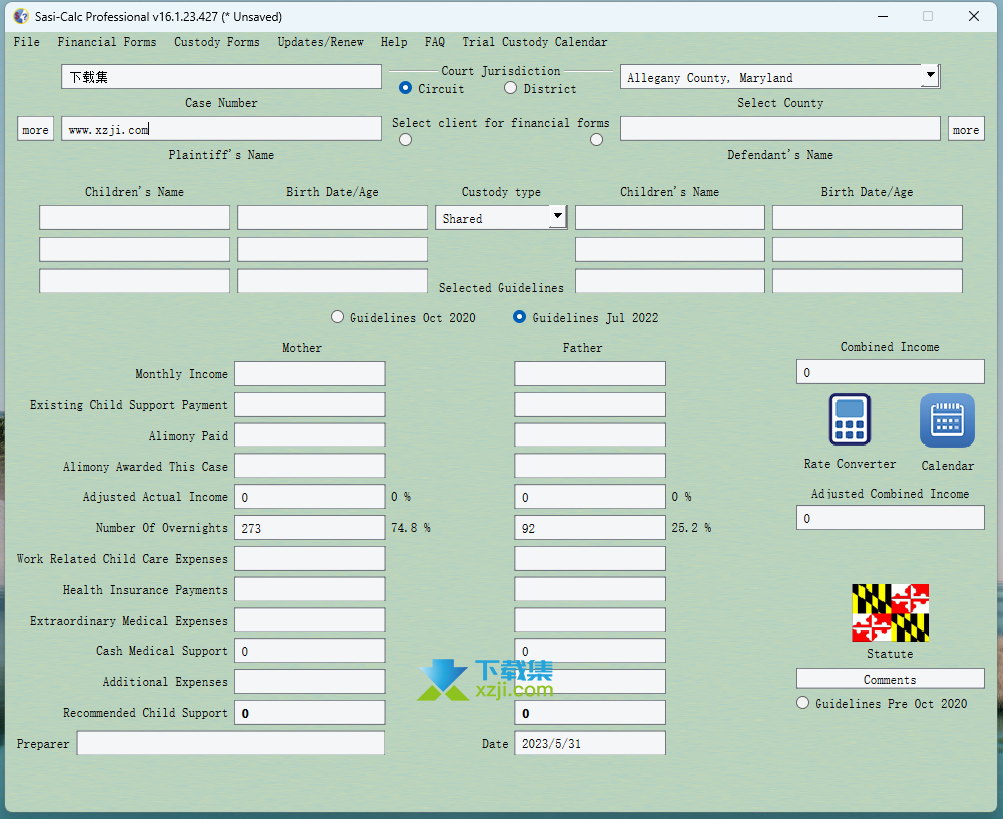Image resolution: width=1003 pixels, height=819 pixels.
Task: Click Father's Work Related Child Care Expenses field
Action: click(590, 559)
